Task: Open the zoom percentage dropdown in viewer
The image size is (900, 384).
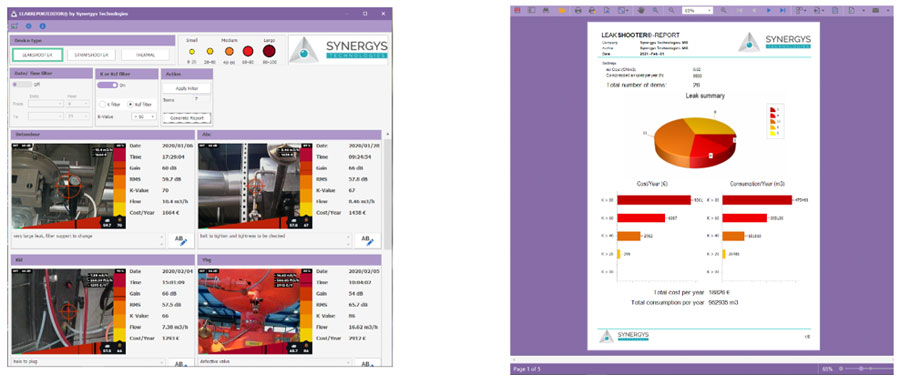Action: (x=697, y=10)
